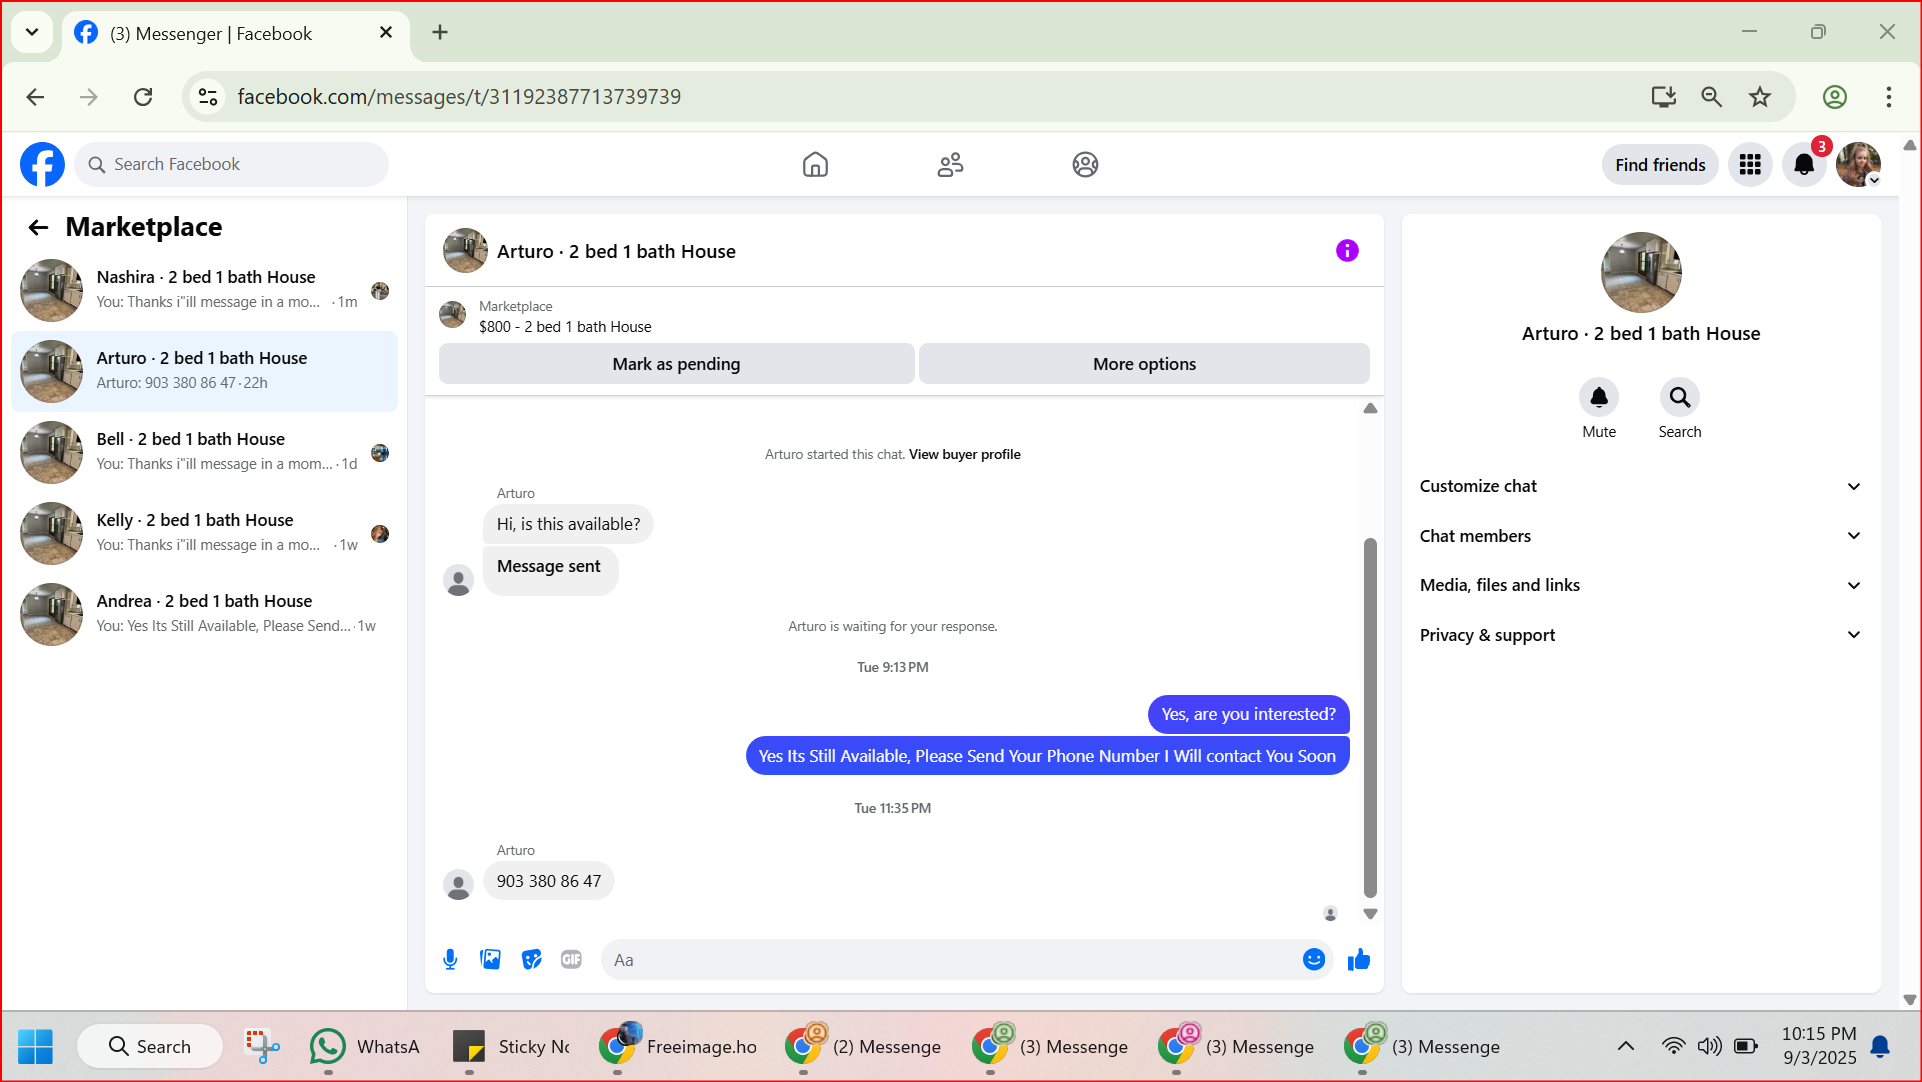Screen dimensions: 1922x1082
Task: Open the Snipping Tool taskbar icon
Action: pyautogui.click(x=262, y=1046)
